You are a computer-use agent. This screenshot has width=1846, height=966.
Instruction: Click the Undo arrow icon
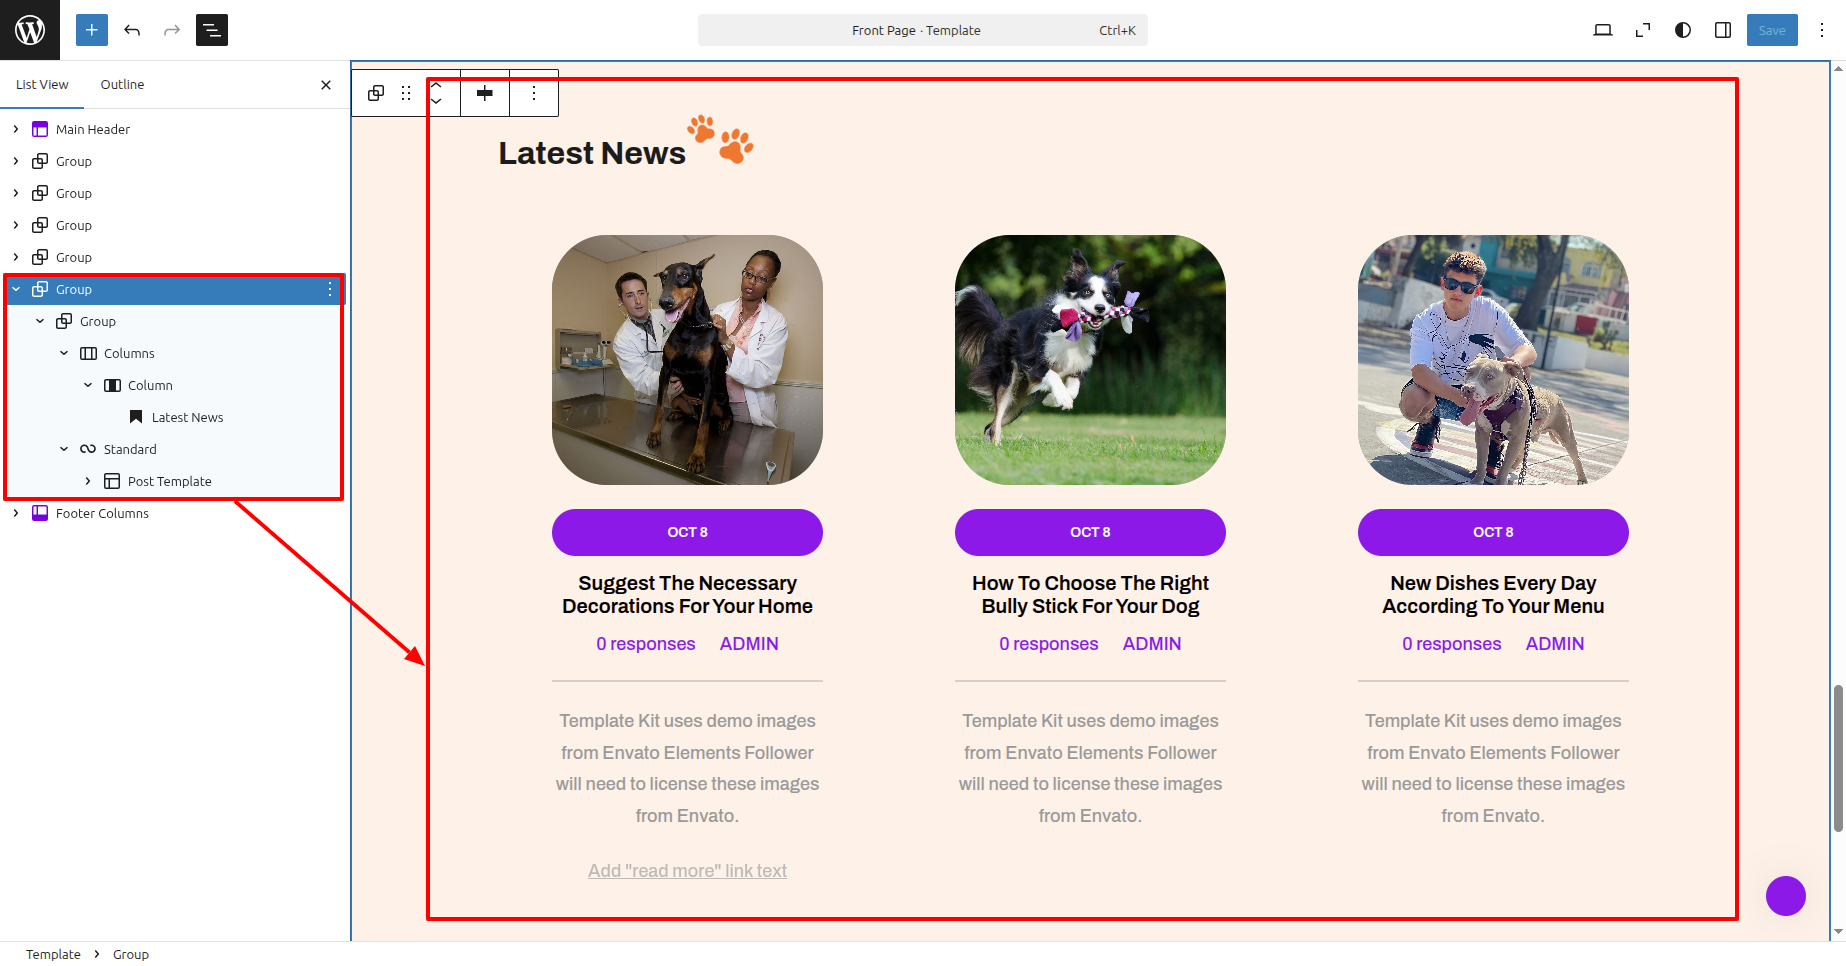pyautogui.click(x=132, y=30)
